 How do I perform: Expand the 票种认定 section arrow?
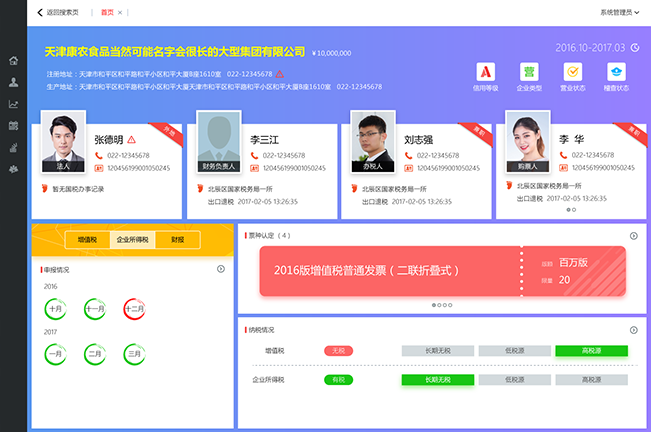coord(633,236)
